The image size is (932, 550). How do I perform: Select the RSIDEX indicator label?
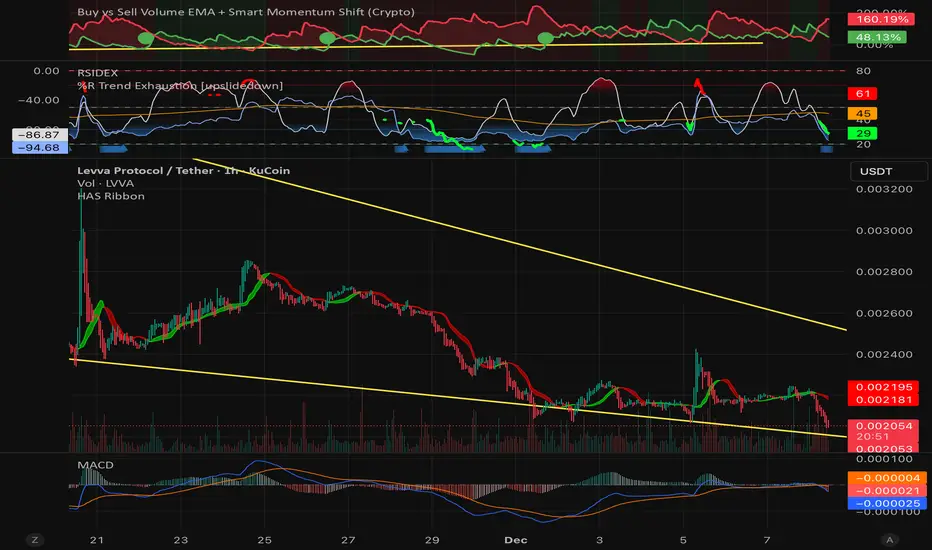click(97, 73)
